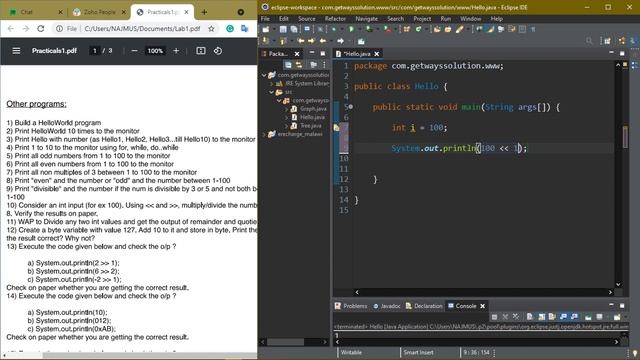
Task: Click the Save icon in Eclipse toolbar
Action: [x=283, y=29]
